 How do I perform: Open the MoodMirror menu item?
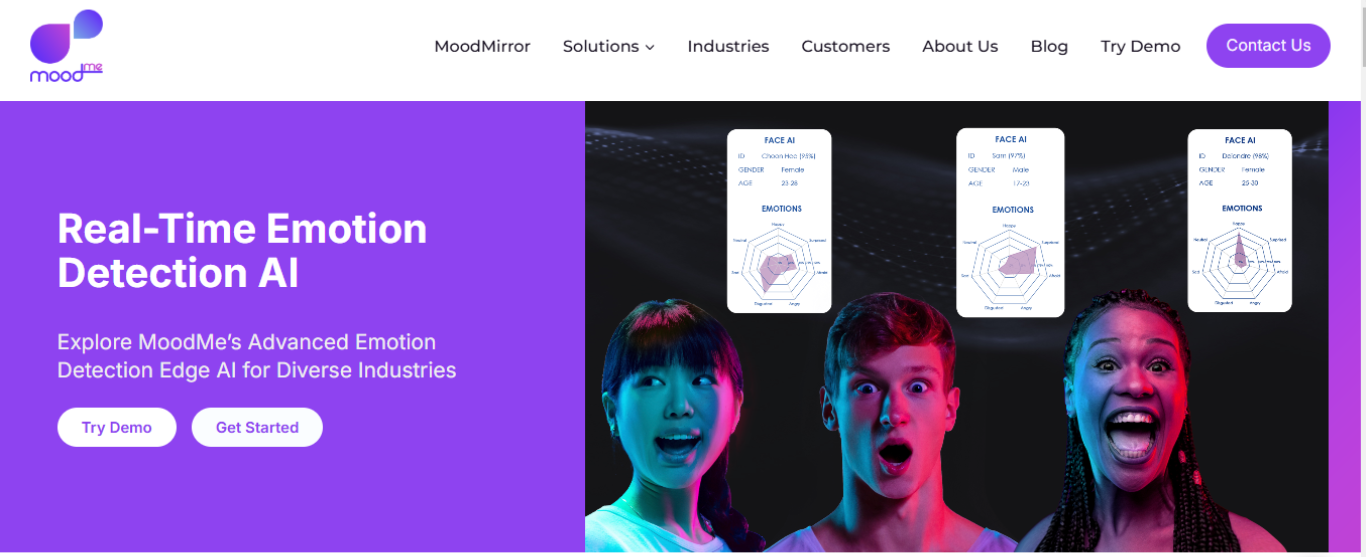coord(482,46)
